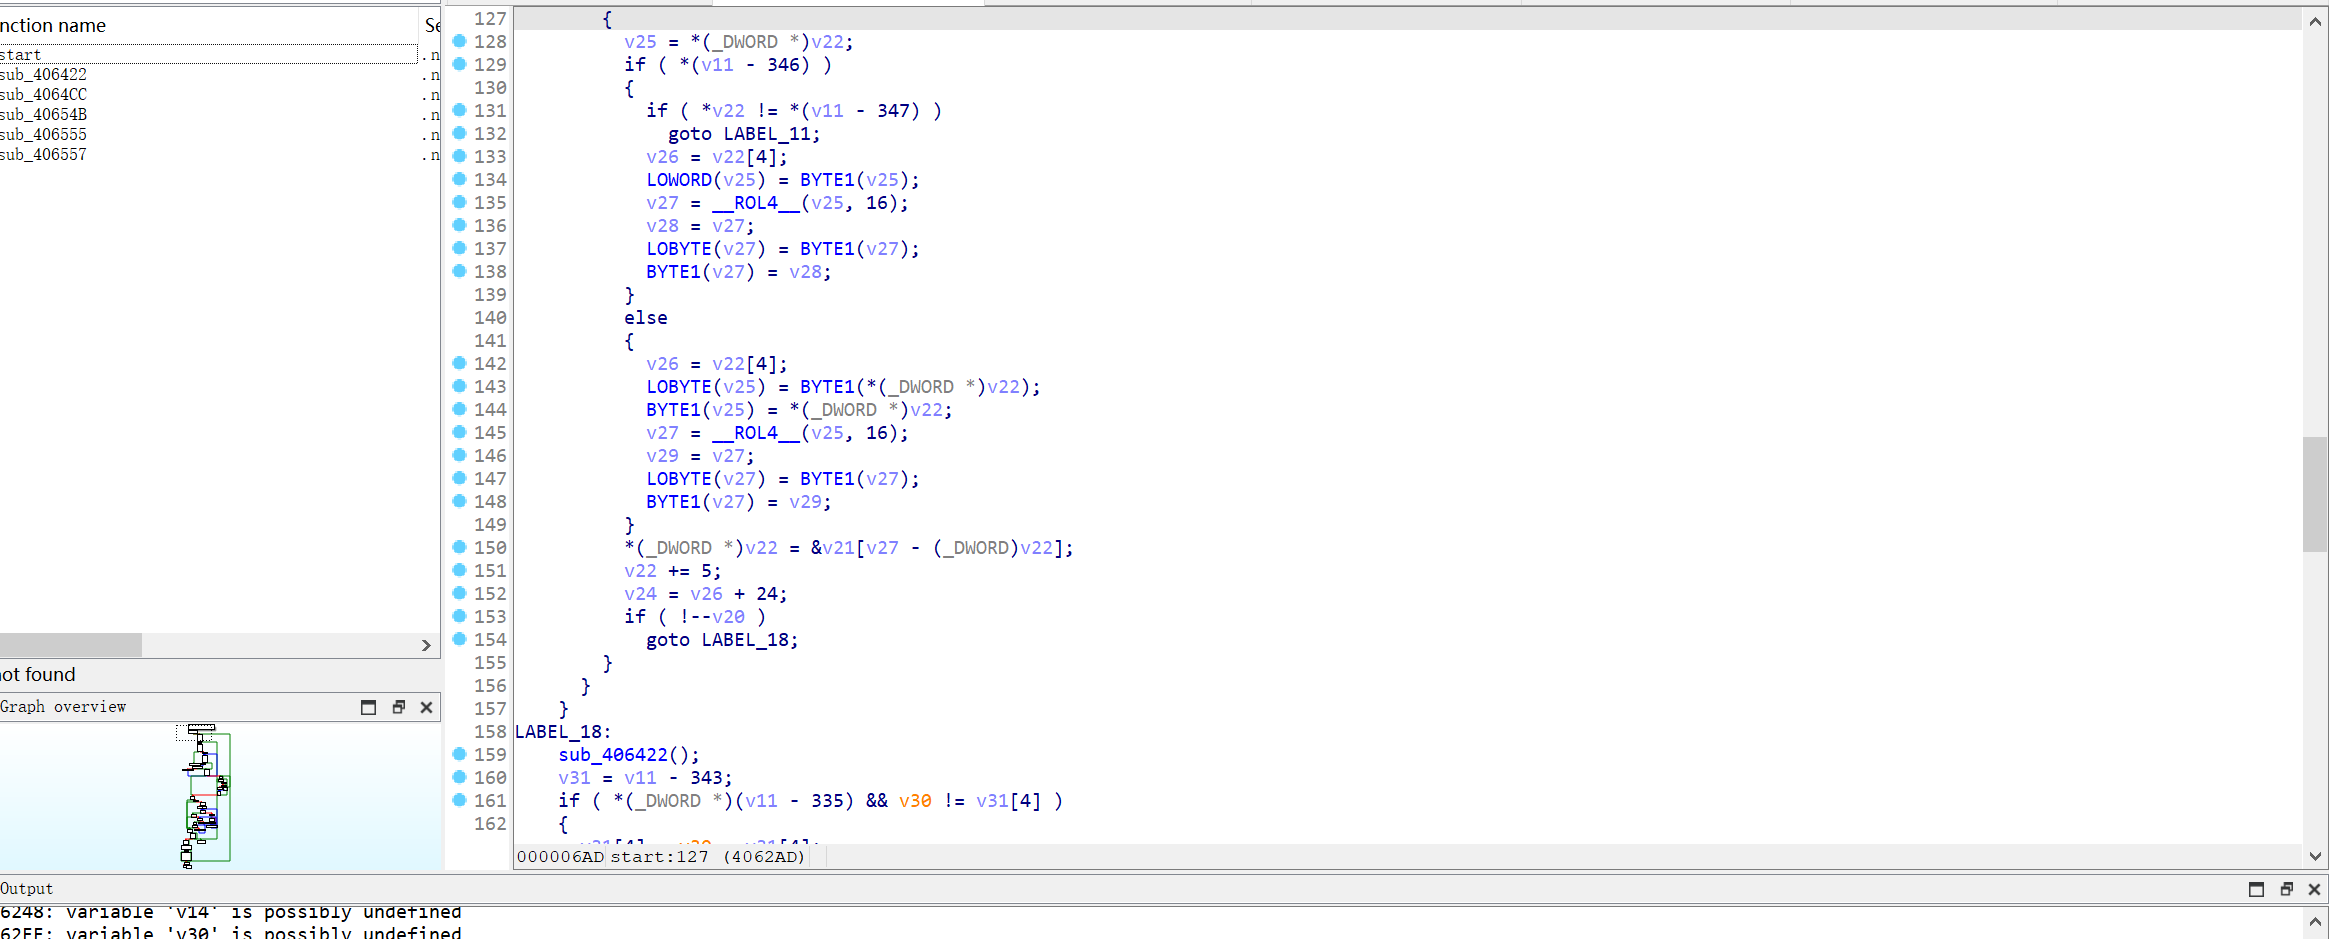
Task: Toggle breakpoint dot on line 161
Action: [459, 800]
